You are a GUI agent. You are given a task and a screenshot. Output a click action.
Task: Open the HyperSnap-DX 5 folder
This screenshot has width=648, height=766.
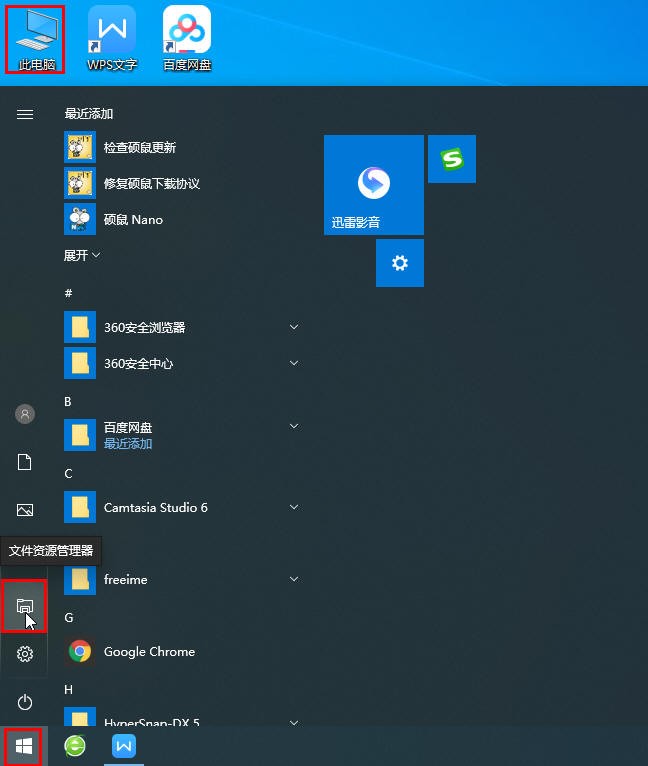(x=182, y=717)
